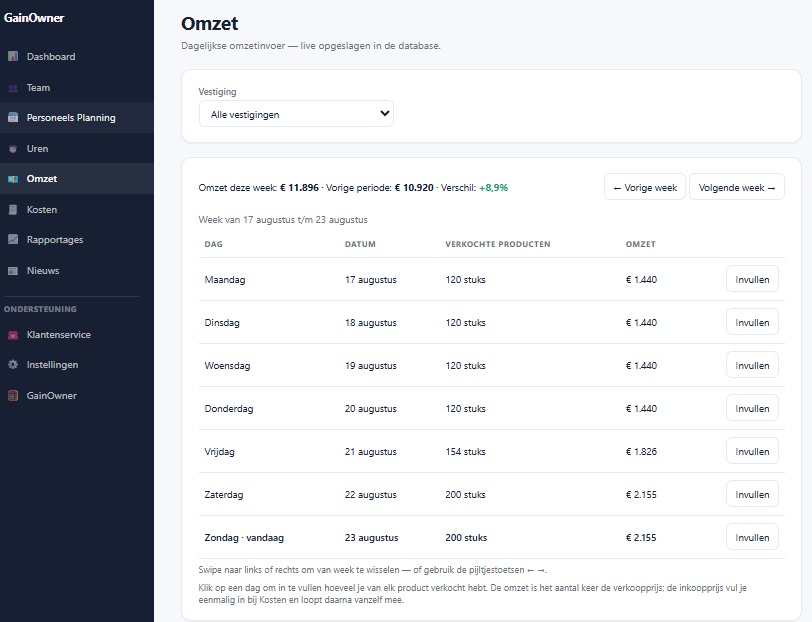The height and width of the screenshot is (622, 812).
Task: Click the Personeels Planning calendar icon
Action: pos(13,118)
